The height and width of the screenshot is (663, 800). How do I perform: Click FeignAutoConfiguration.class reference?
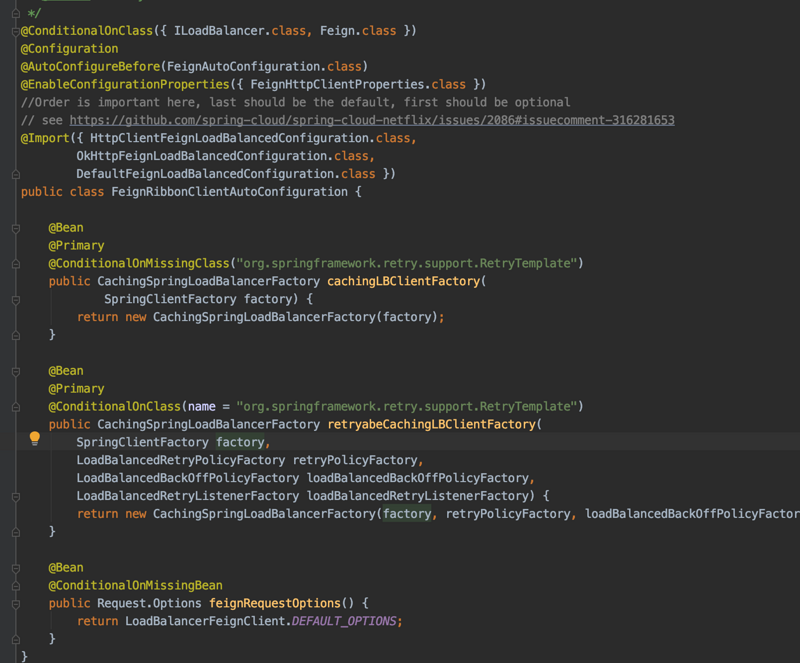coord(264,66)
